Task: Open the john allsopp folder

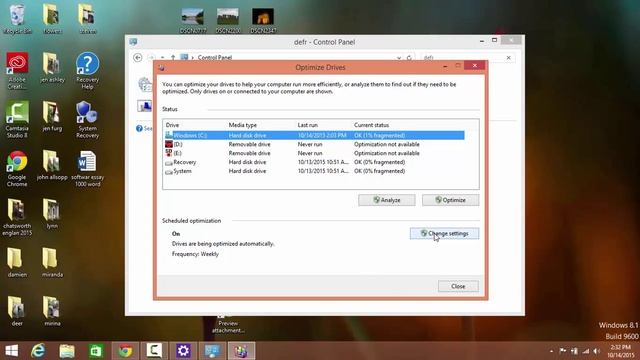Action: (x=52, y=165)
